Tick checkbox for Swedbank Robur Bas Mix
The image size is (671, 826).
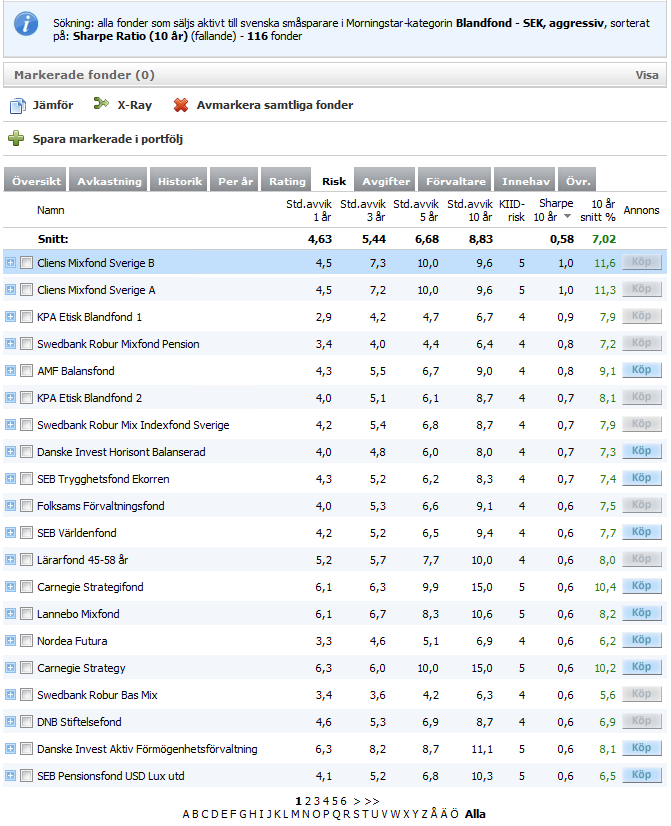26,694
